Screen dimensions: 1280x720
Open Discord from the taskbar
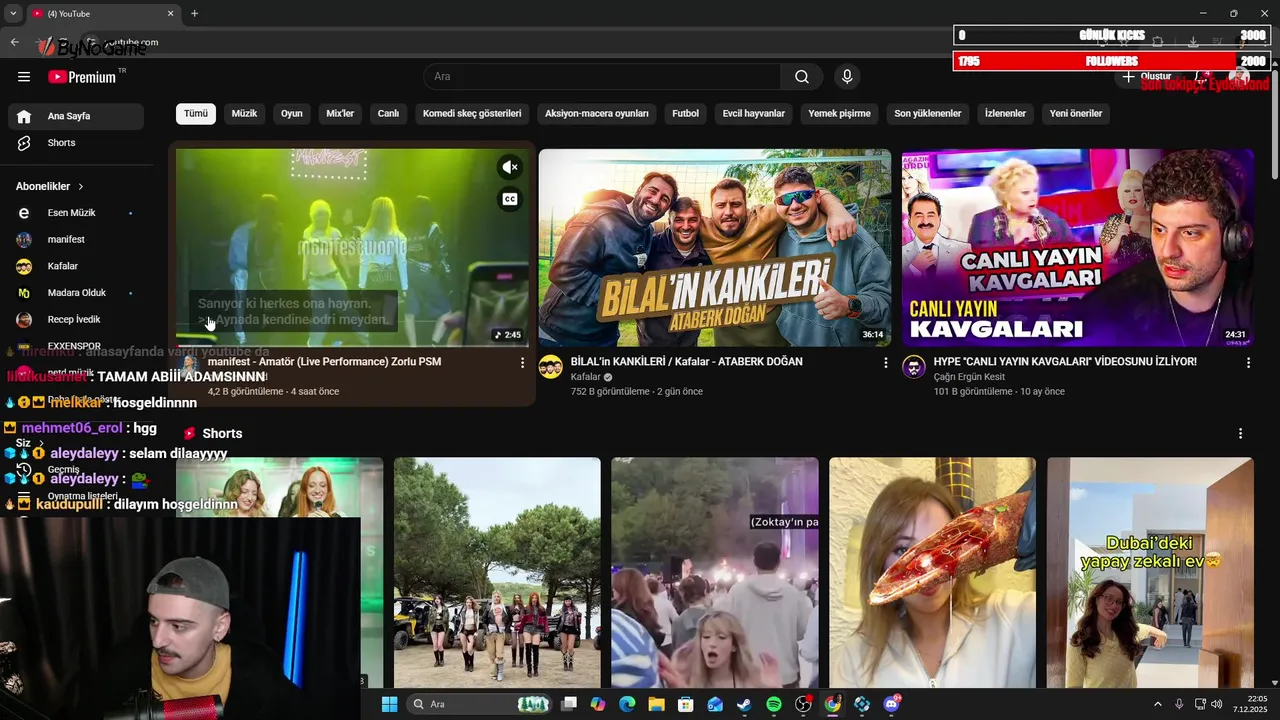[x=891, y=704]
